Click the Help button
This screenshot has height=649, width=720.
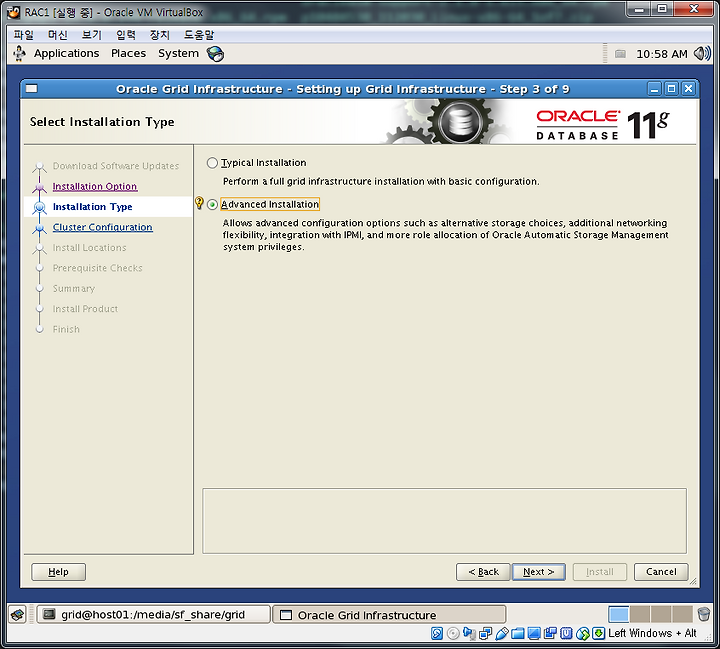(58, 572)
